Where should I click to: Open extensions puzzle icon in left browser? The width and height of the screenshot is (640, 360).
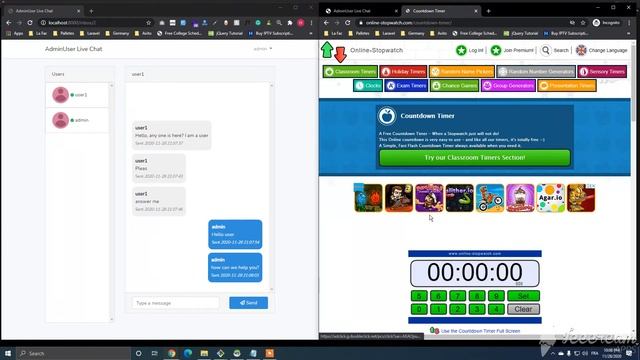(x=290, y=23)
